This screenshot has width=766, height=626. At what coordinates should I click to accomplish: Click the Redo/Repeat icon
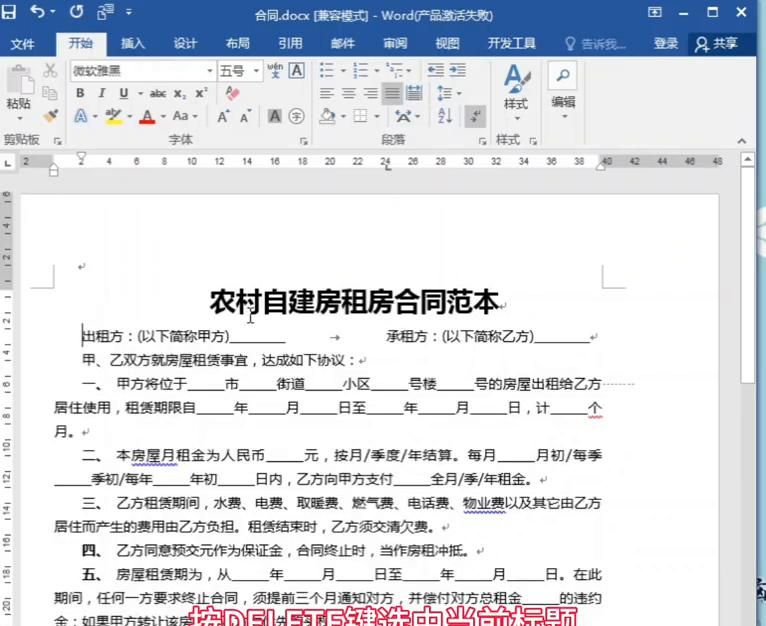[76, 11]
